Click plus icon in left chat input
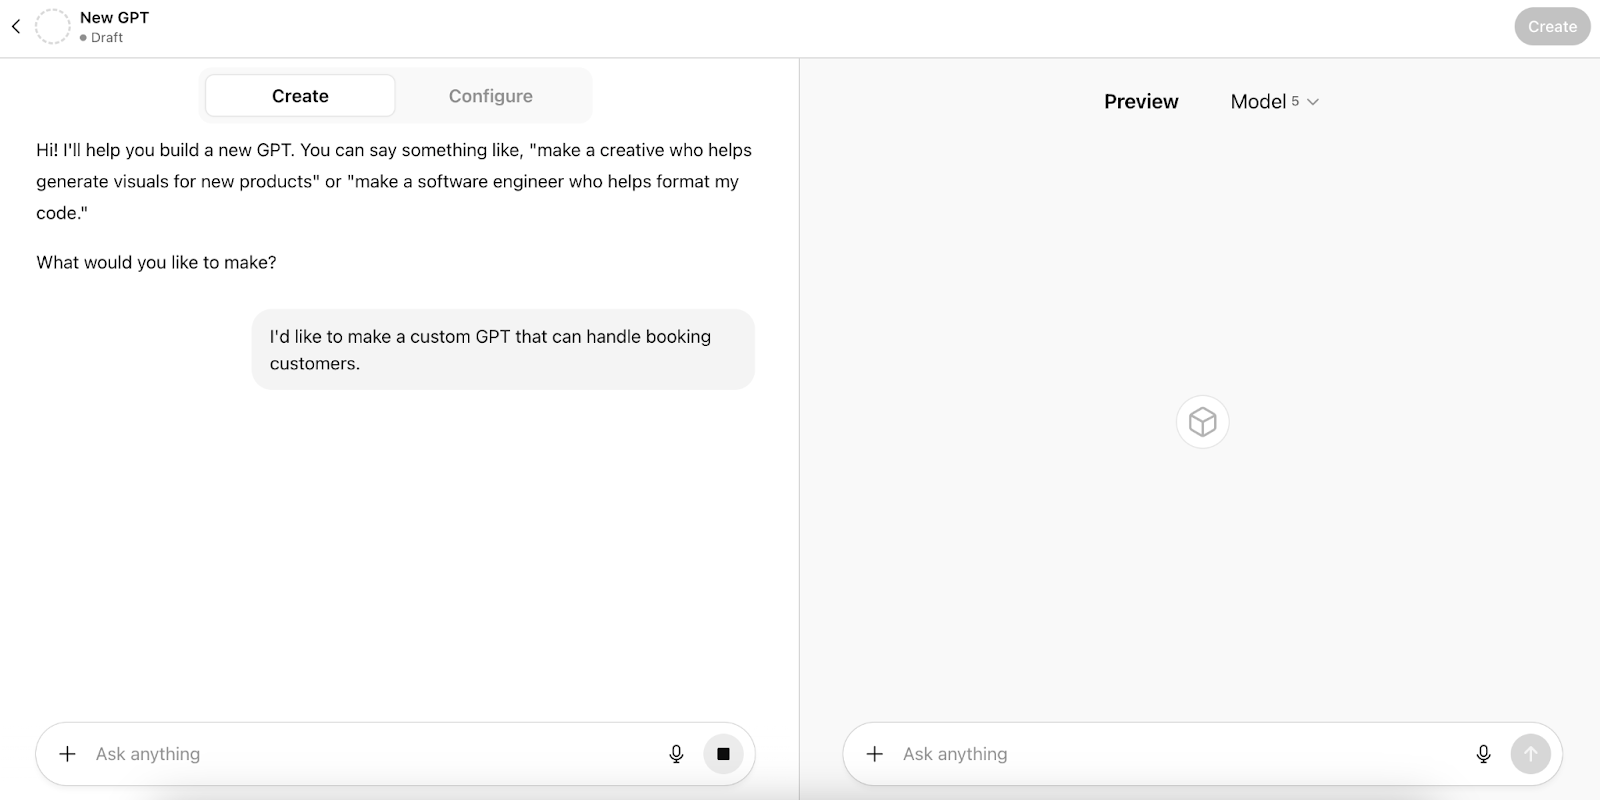Image resolution: width=1600 pixels, height=800 pixels. pyautogui.click(x=67, y=754)
